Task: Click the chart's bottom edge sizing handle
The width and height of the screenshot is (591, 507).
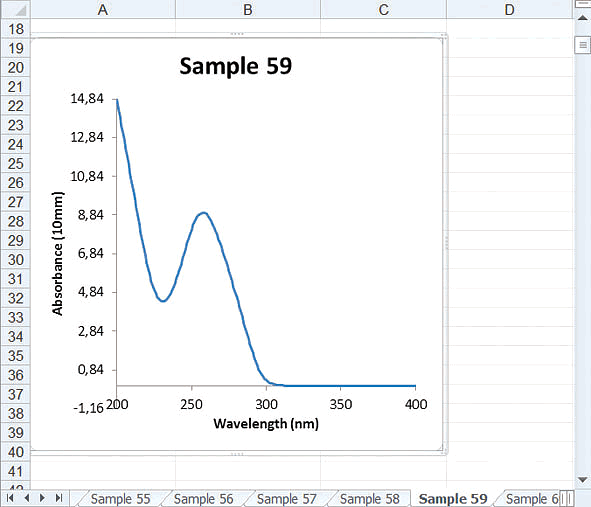Action: 237,454
